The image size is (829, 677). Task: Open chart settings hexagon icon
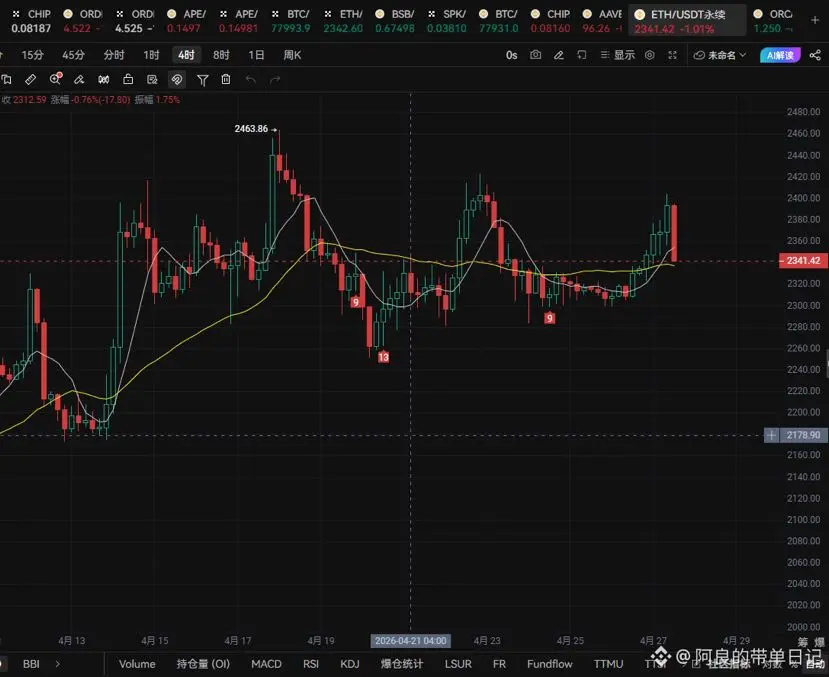pos(650,55)
